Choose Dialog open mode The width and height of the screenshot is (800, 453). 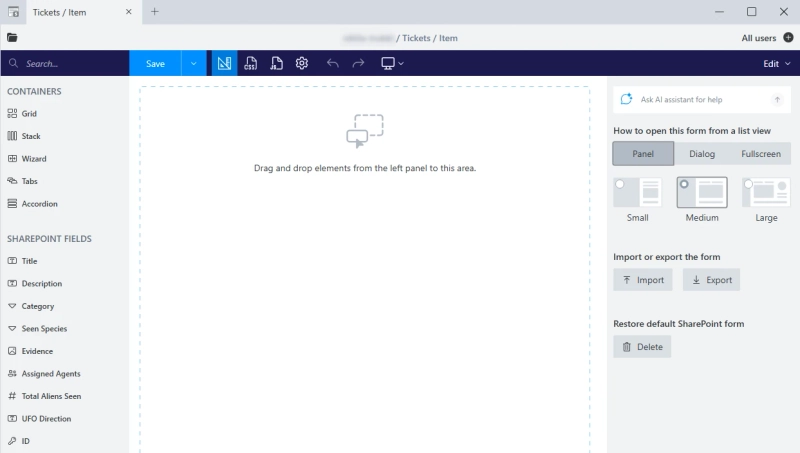(x=702, y=154)
